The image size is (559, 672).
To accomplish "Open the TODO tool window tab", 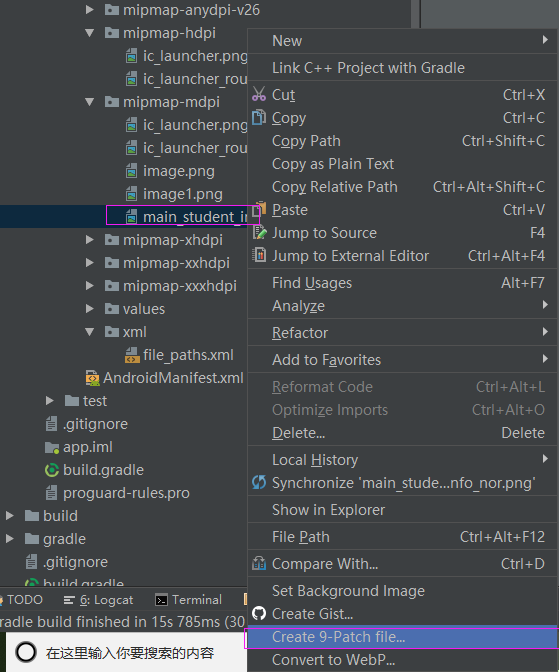I will tap(23, 600).
